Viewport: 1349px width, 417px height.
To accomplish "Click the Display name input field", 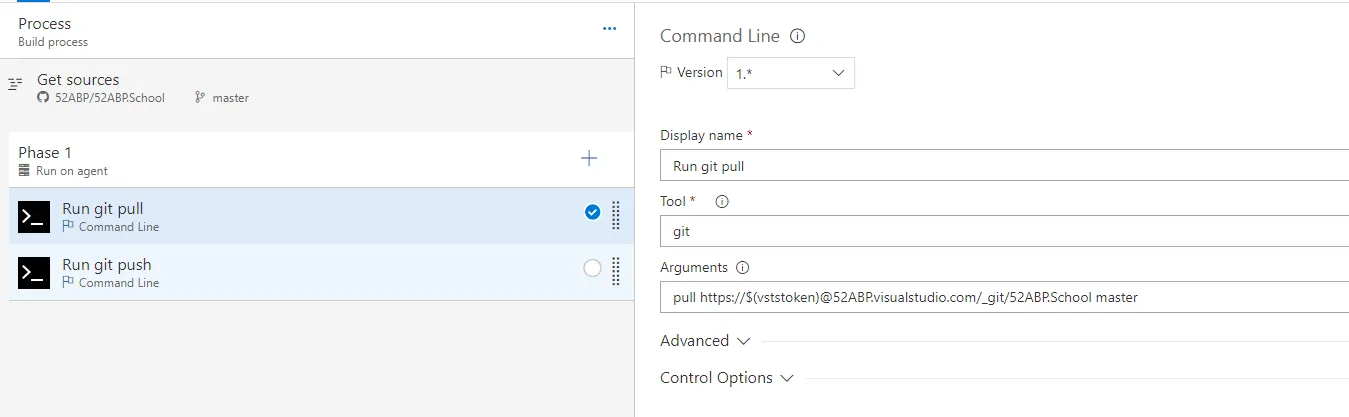I will coord(1000,166).
